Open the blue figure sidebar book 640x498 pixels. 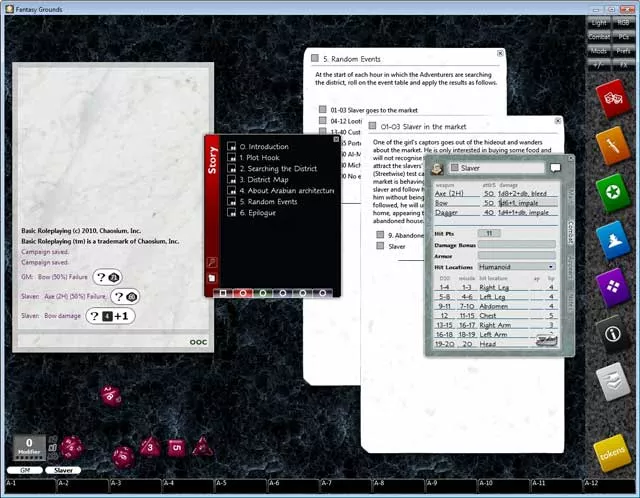click(613, 240)
